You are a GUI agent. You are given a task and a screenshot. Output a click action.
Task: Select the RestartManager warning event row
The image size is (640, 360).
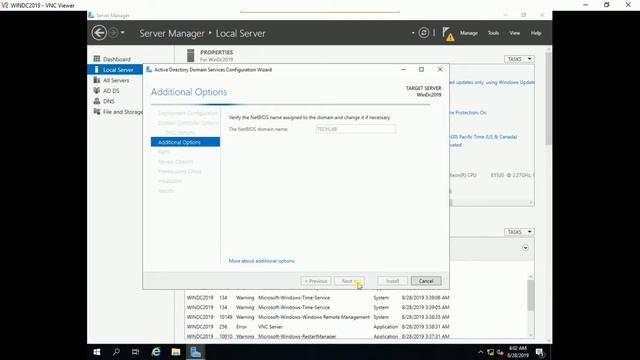[x=318, y=336]
